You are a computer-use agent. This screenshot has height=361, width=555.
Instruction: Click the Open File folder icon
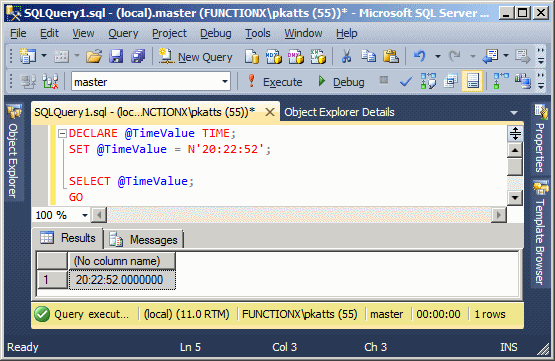94,56
